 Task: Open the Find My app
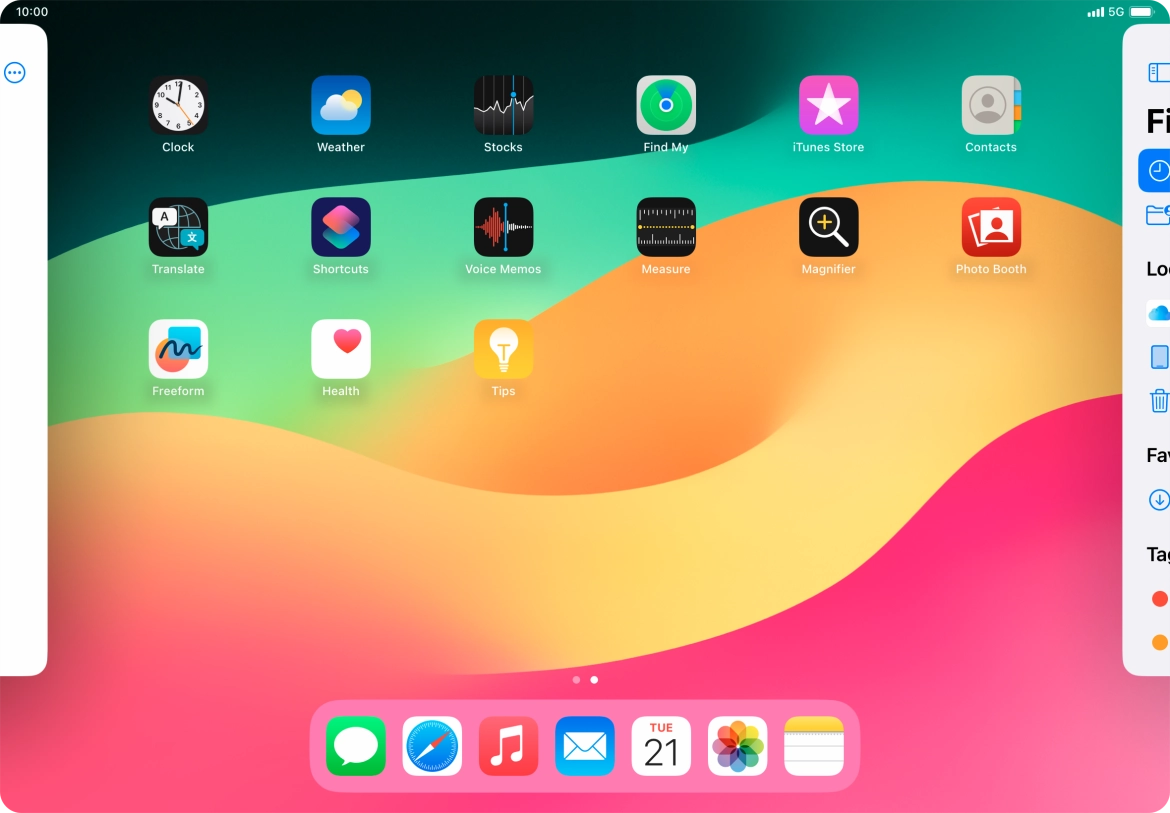(665, 105)
